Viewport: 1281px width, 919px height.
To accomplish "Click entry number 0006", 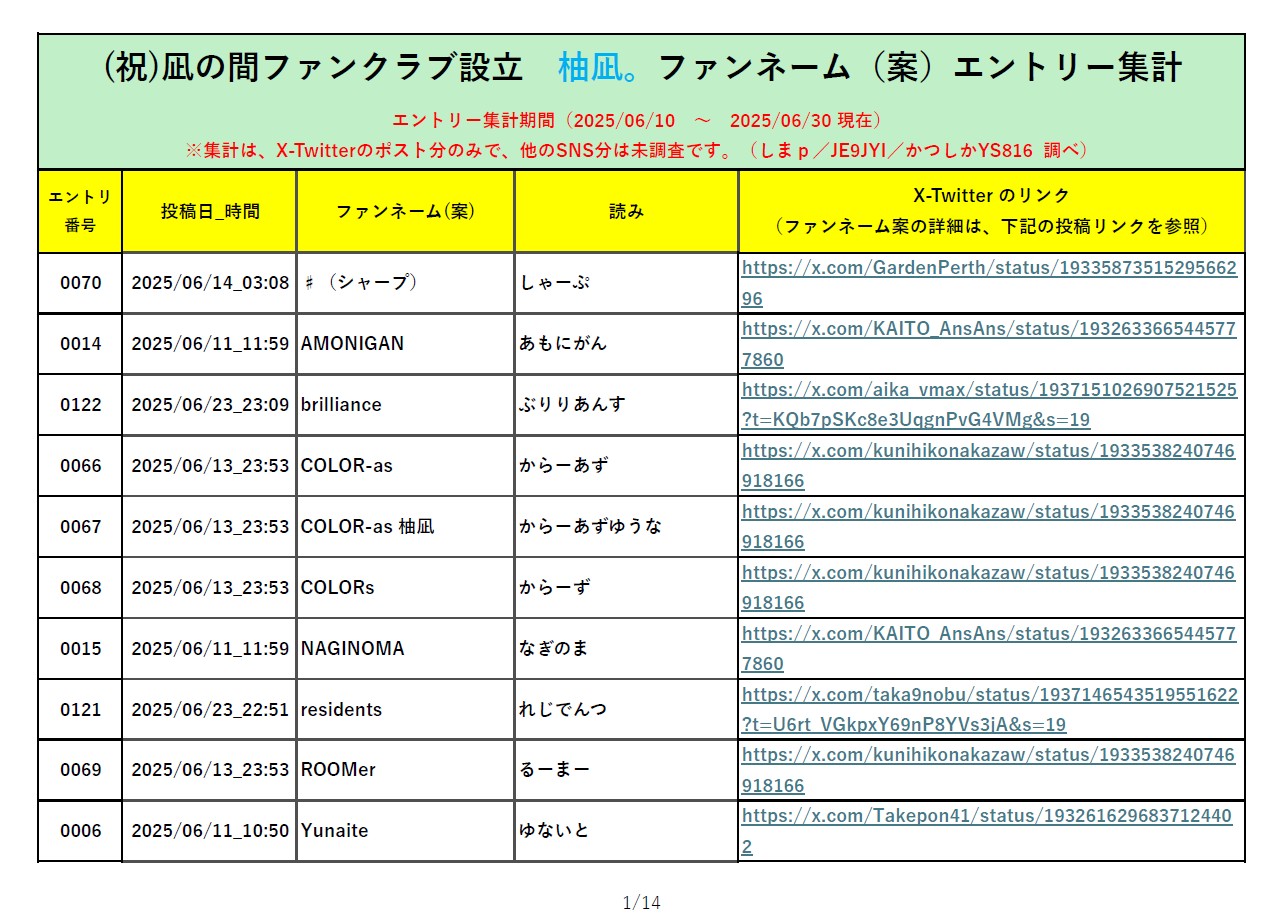I will pyautogui.click(x=81, y=832).
